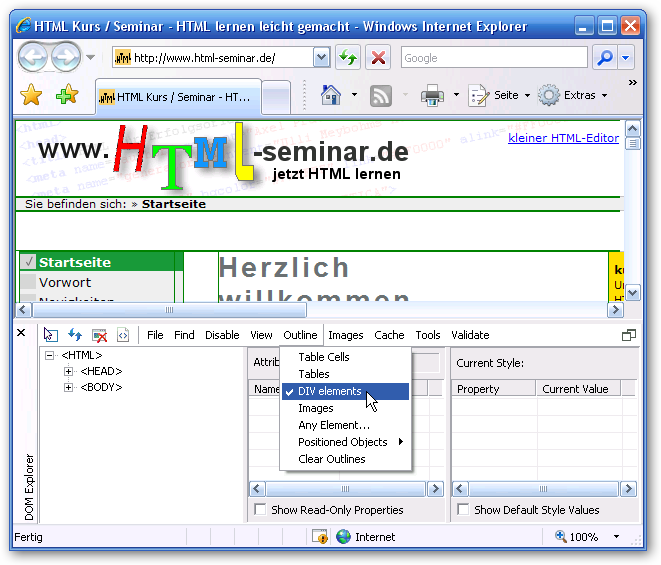The width and height of the screenshot is (661, 565).
Task: Choose Clear Outlines menu entry
Action: point(345,459)
